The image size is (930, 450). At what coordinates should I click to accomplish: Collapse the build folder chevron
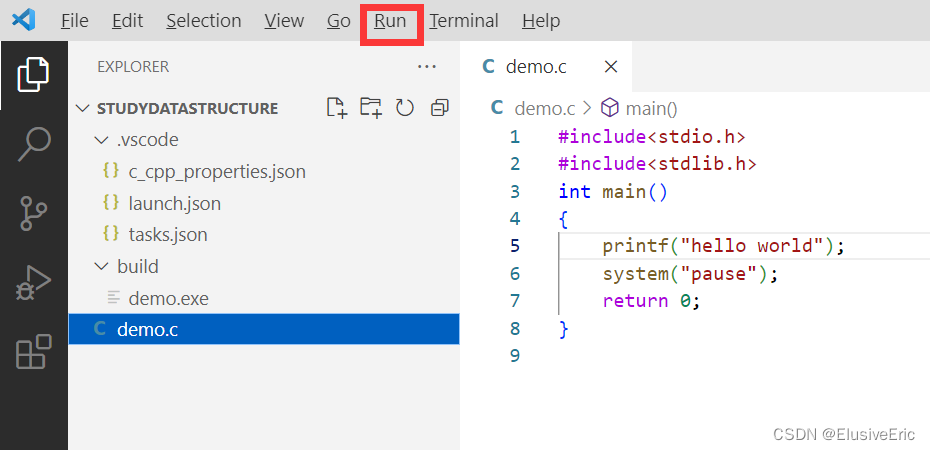(x=101, y=267)
